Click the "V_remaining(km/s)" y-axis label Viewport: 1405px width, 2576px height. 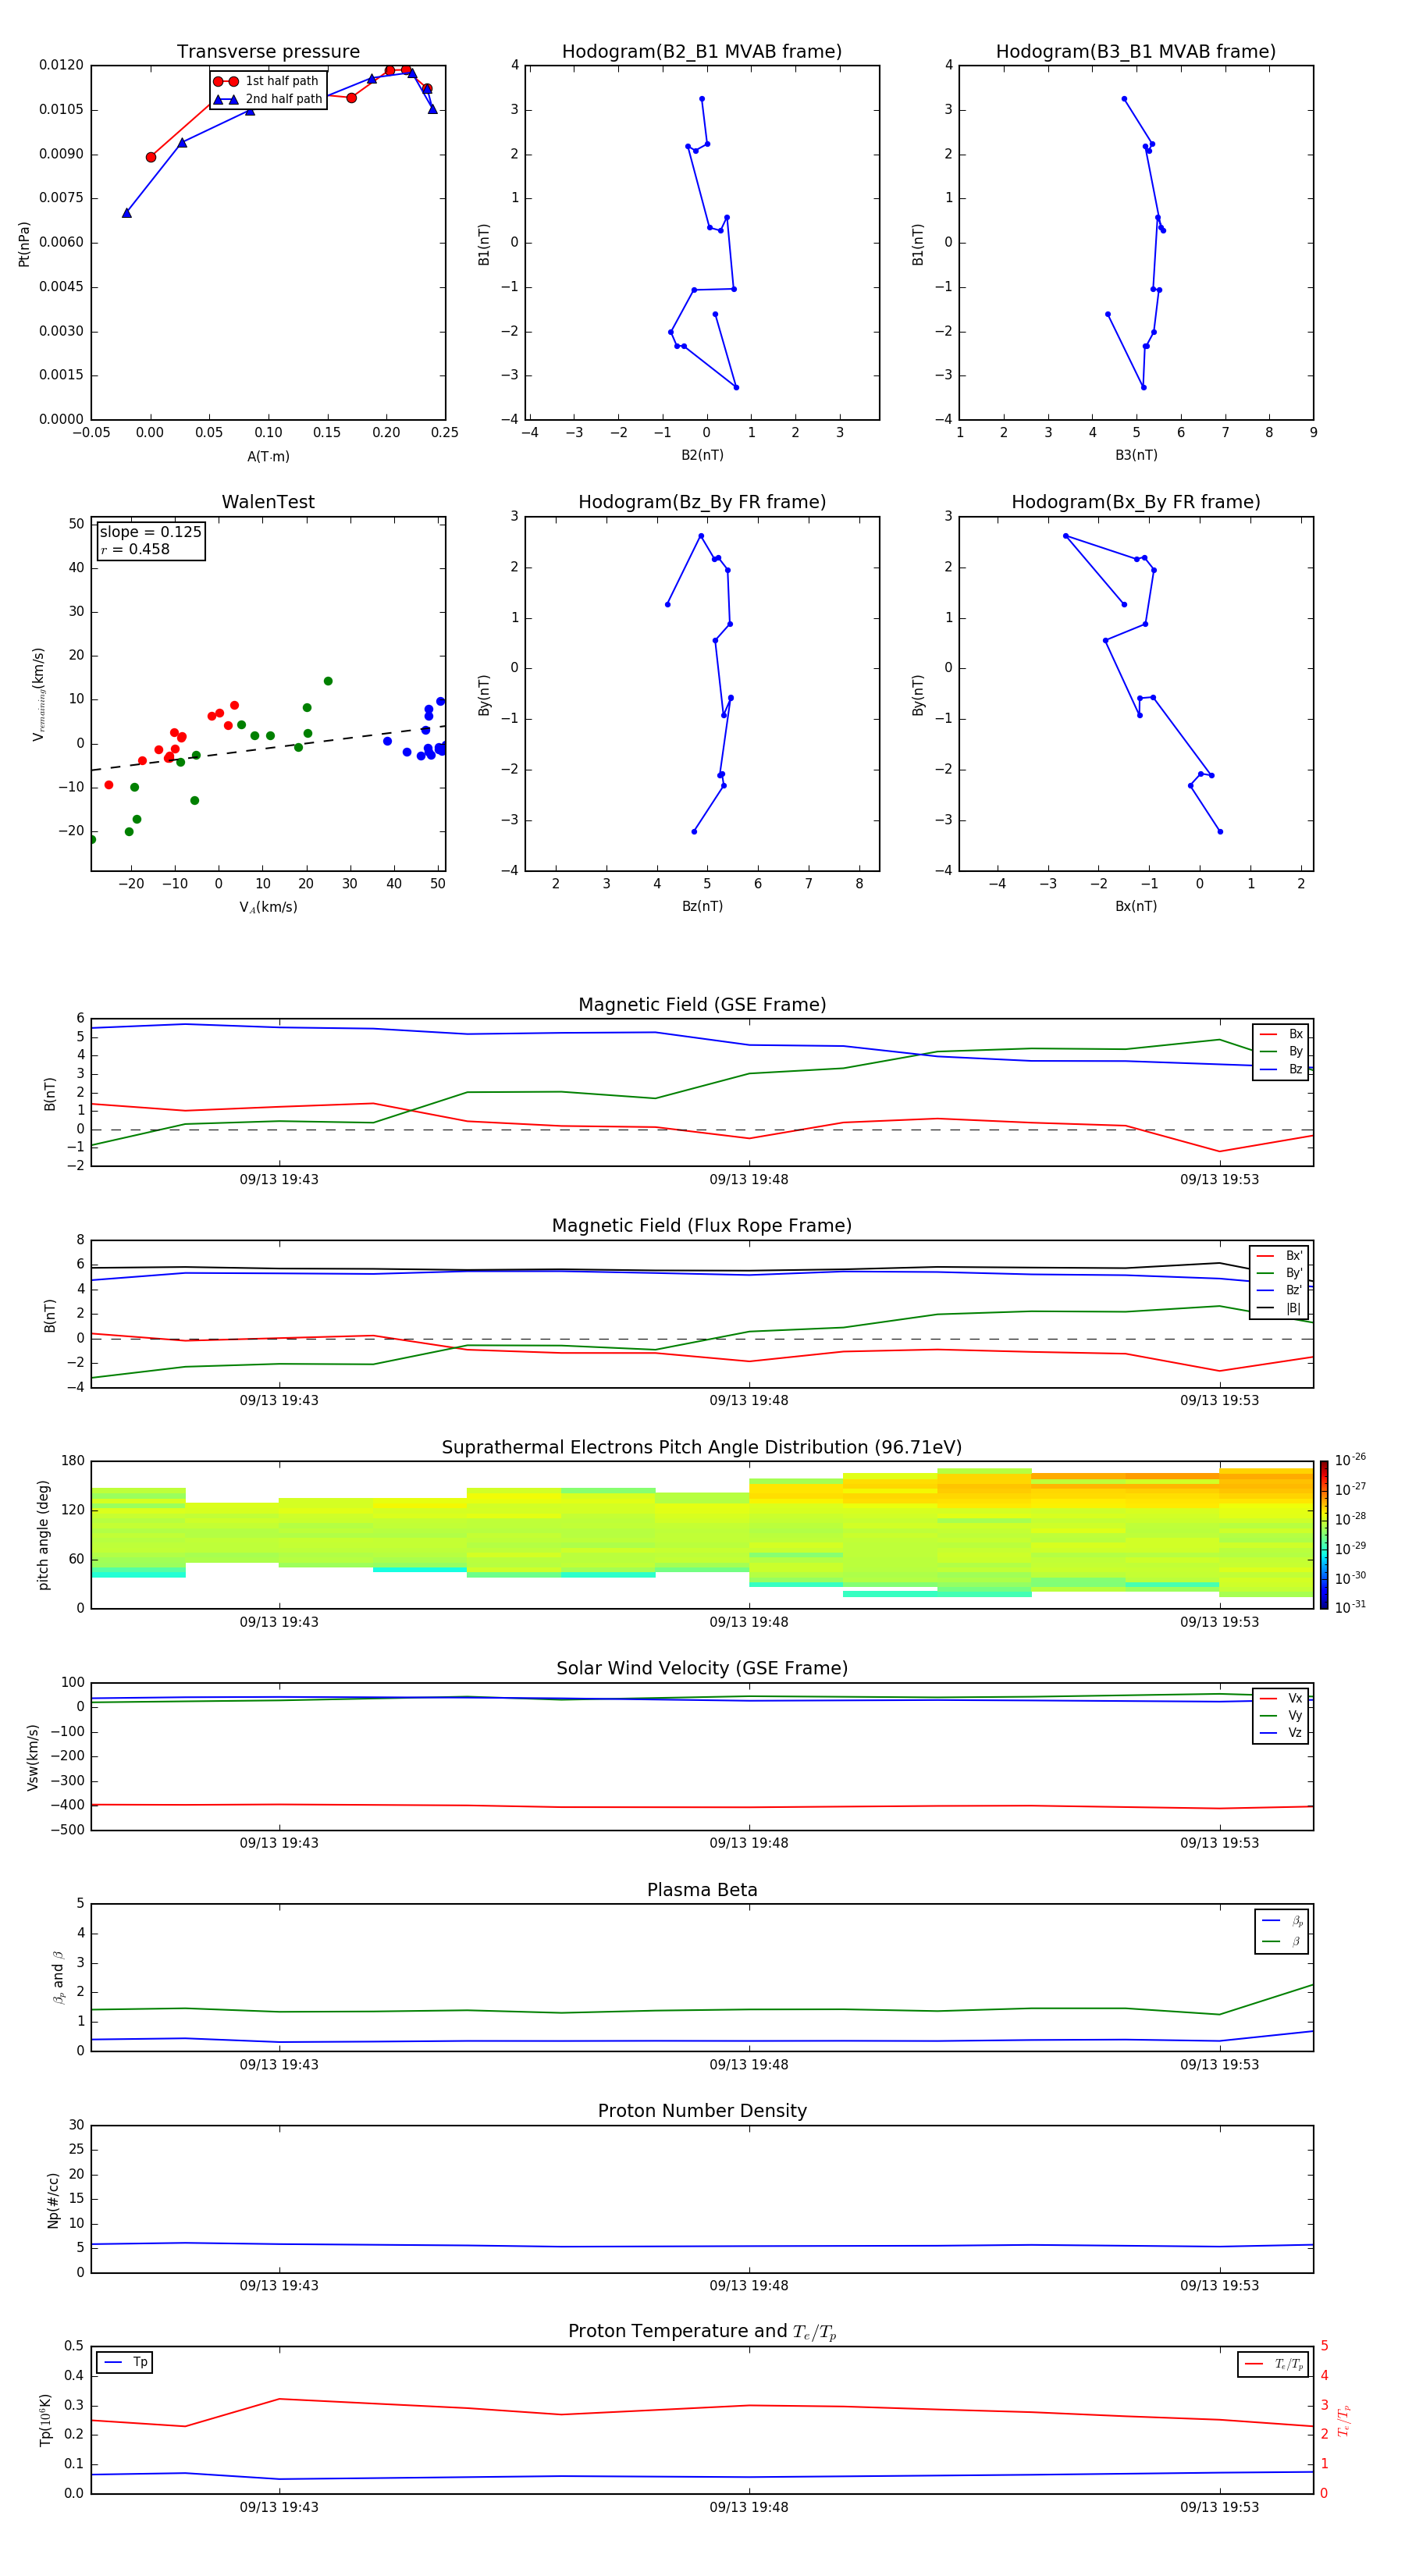38,694
